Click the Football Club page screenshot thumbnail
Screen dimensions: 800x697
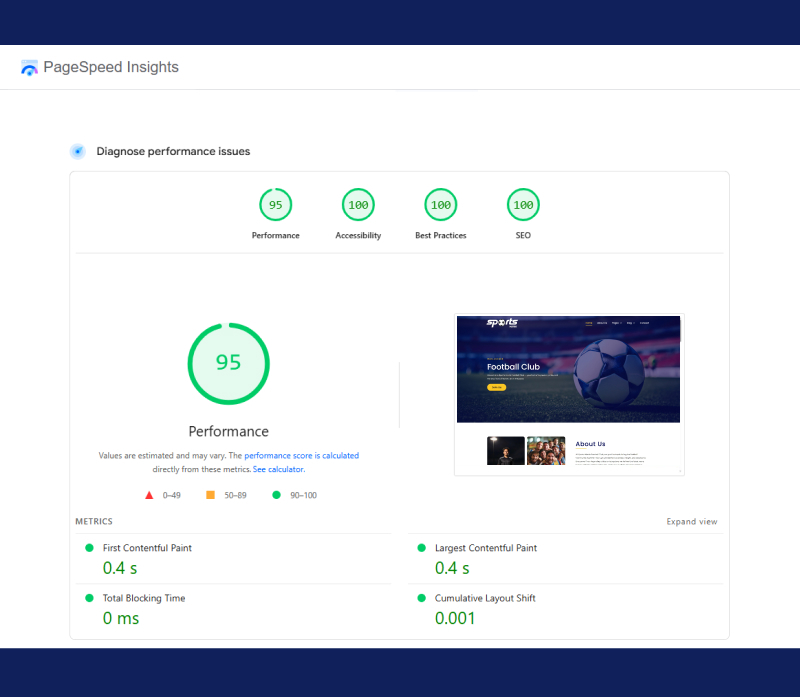click(x=568, y=395)
